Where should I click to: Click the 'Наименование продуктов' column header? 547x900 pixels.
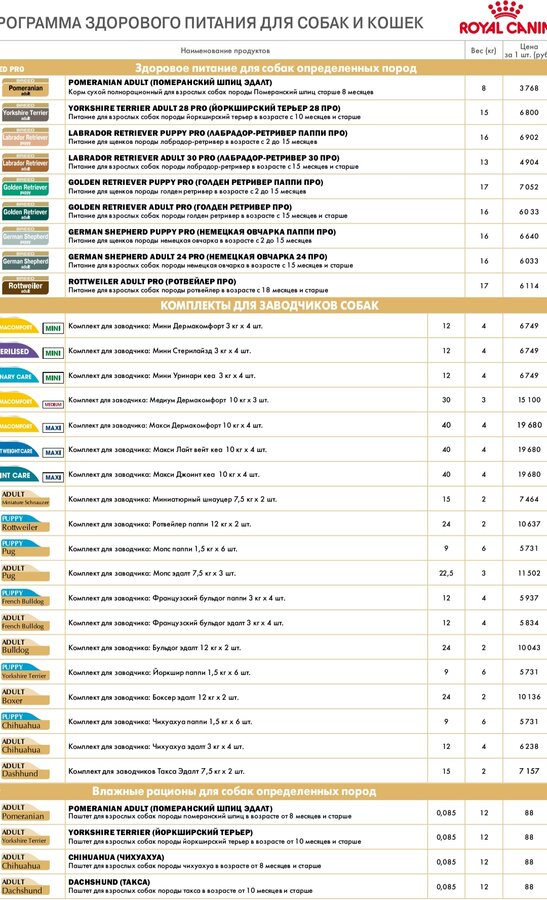225,51
